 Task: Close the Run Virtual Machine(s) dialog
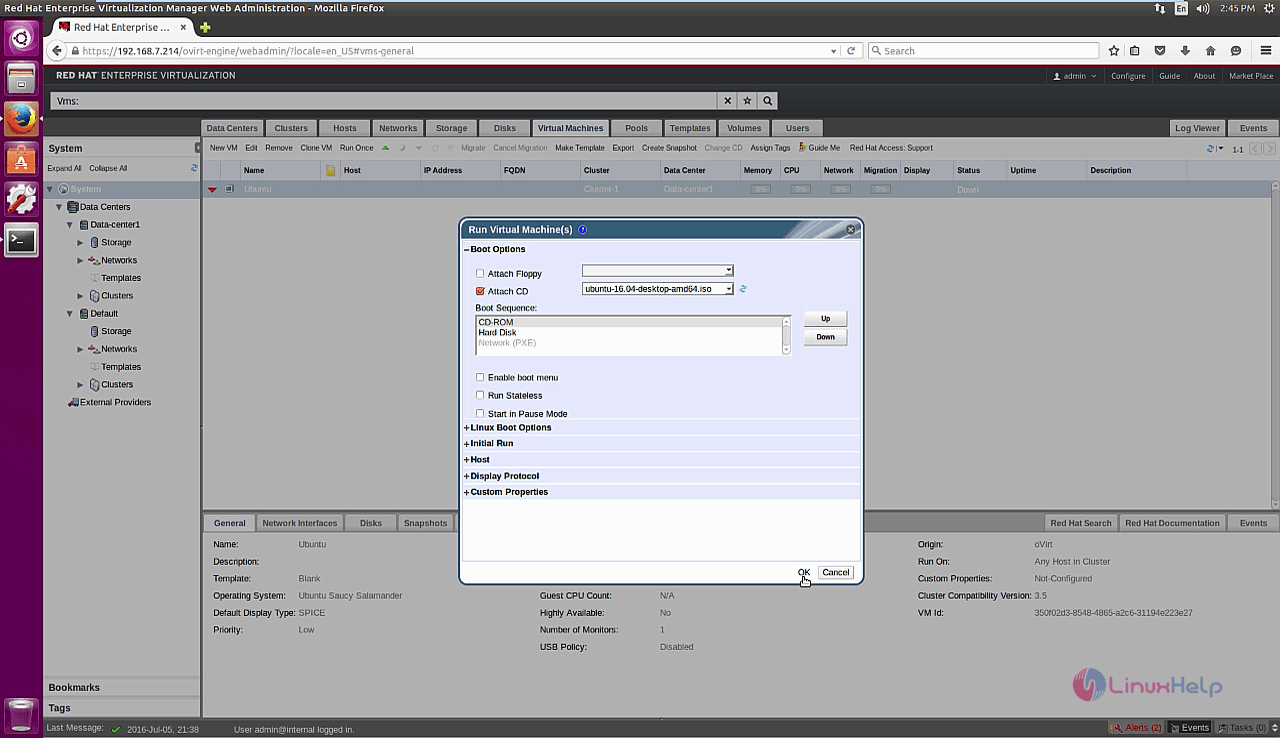[851, 229]
